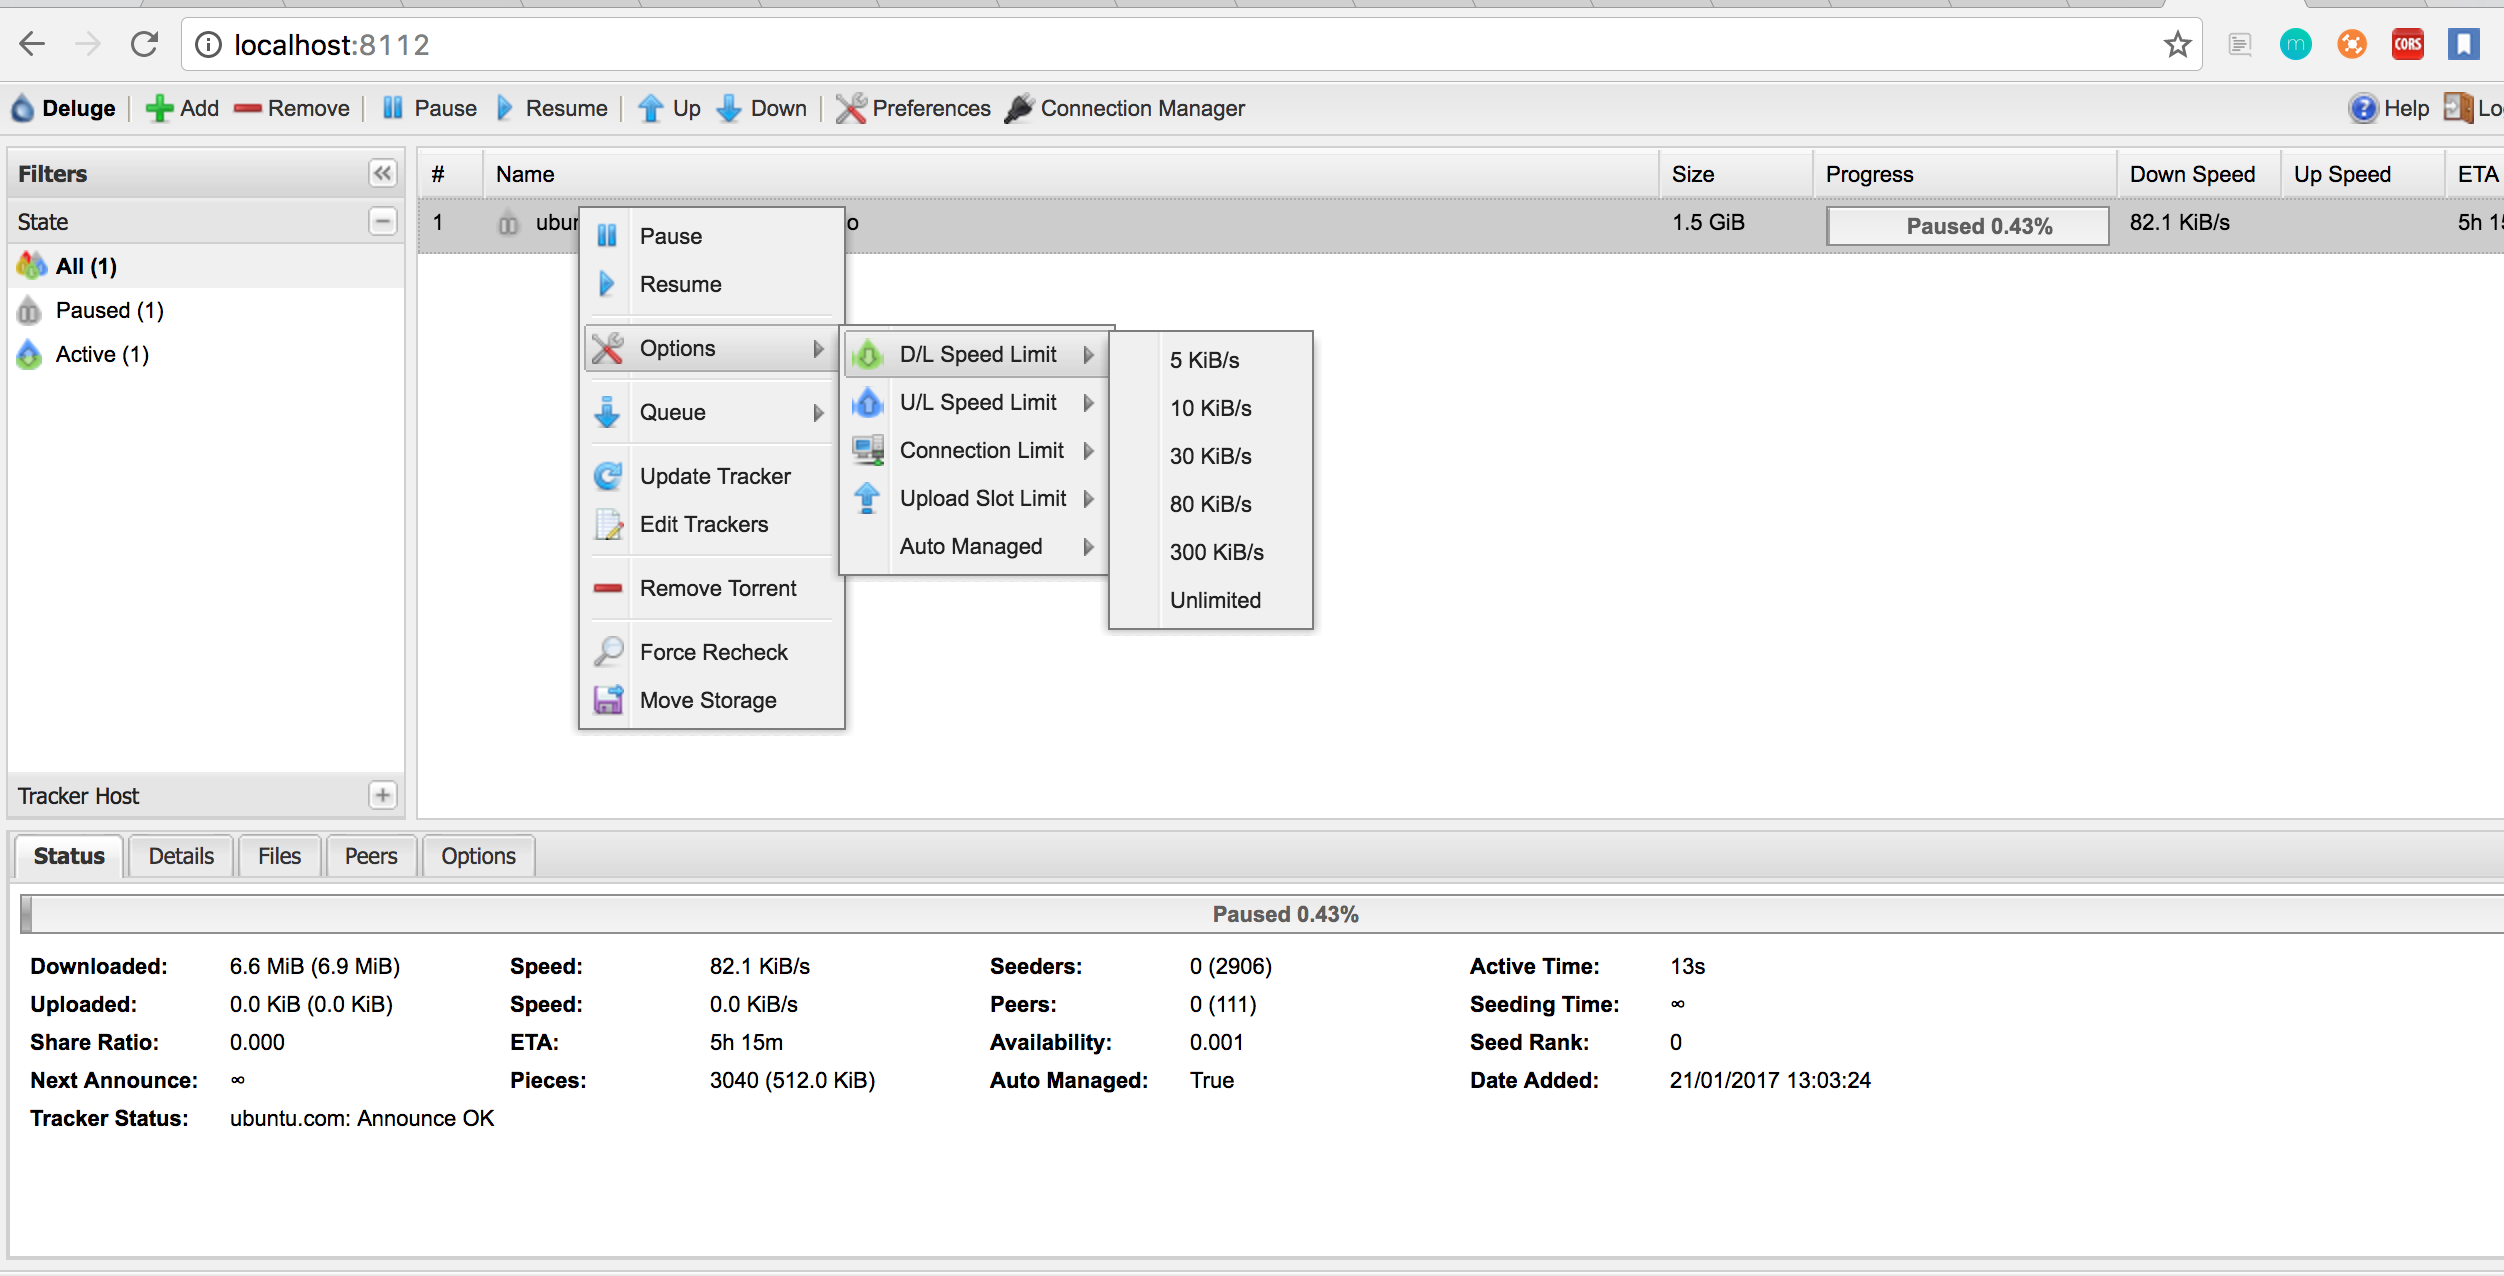Open Connection Manager plug icon
2504x1276 pixels.
coord(1019,108)
